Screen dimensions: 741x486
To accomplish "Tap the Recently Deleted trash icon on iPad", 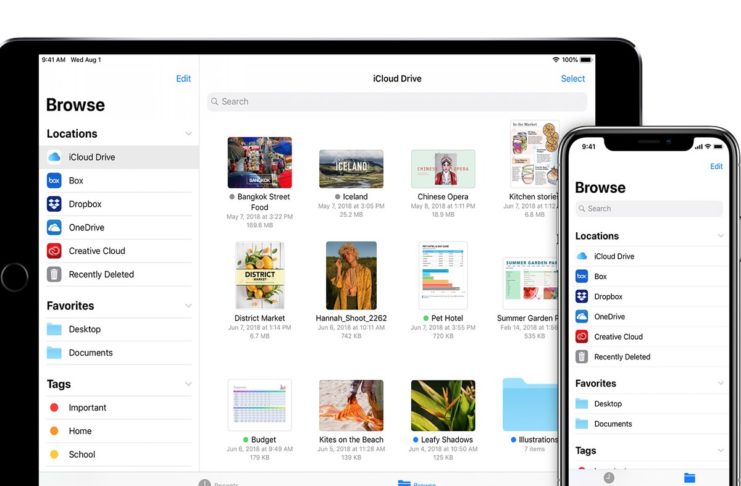I will click(54, 274).
